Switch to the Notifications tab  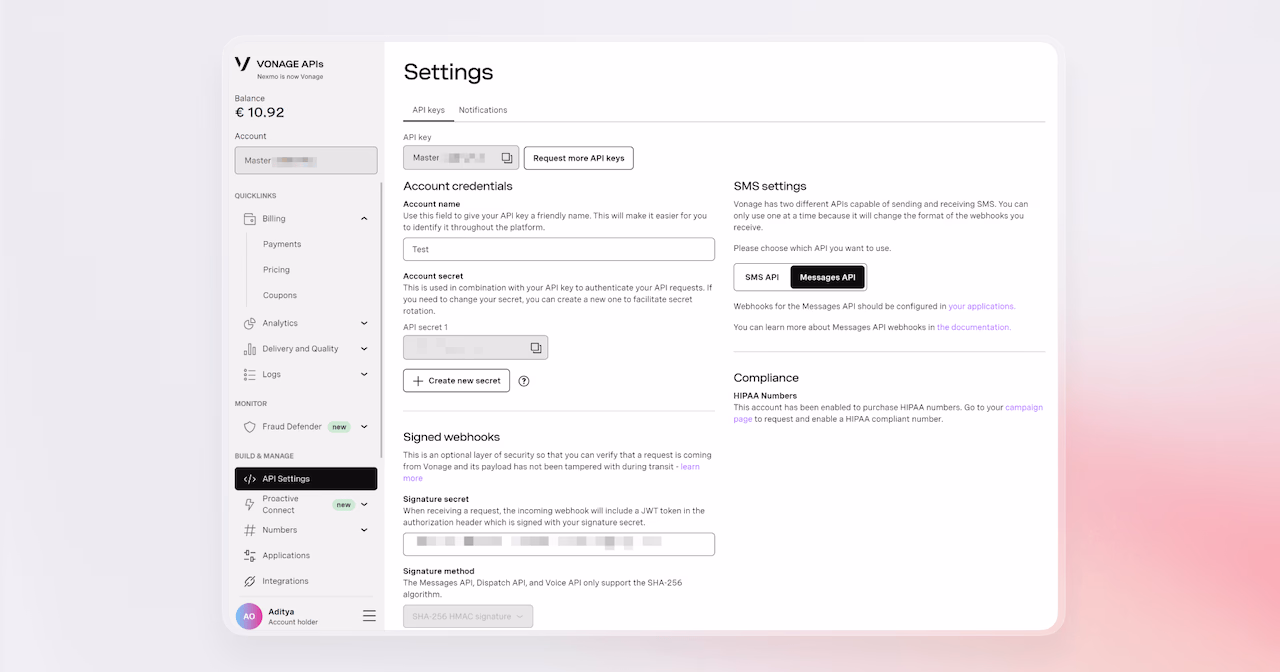click(x=483, y=110)
